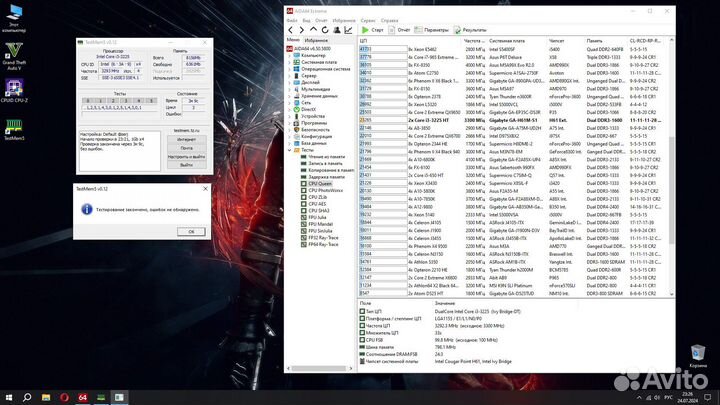Click the horizontal scrollbar under the AIDA64 tree
The height and width of the screenshot is (405, 720).
tap(319, 368)
